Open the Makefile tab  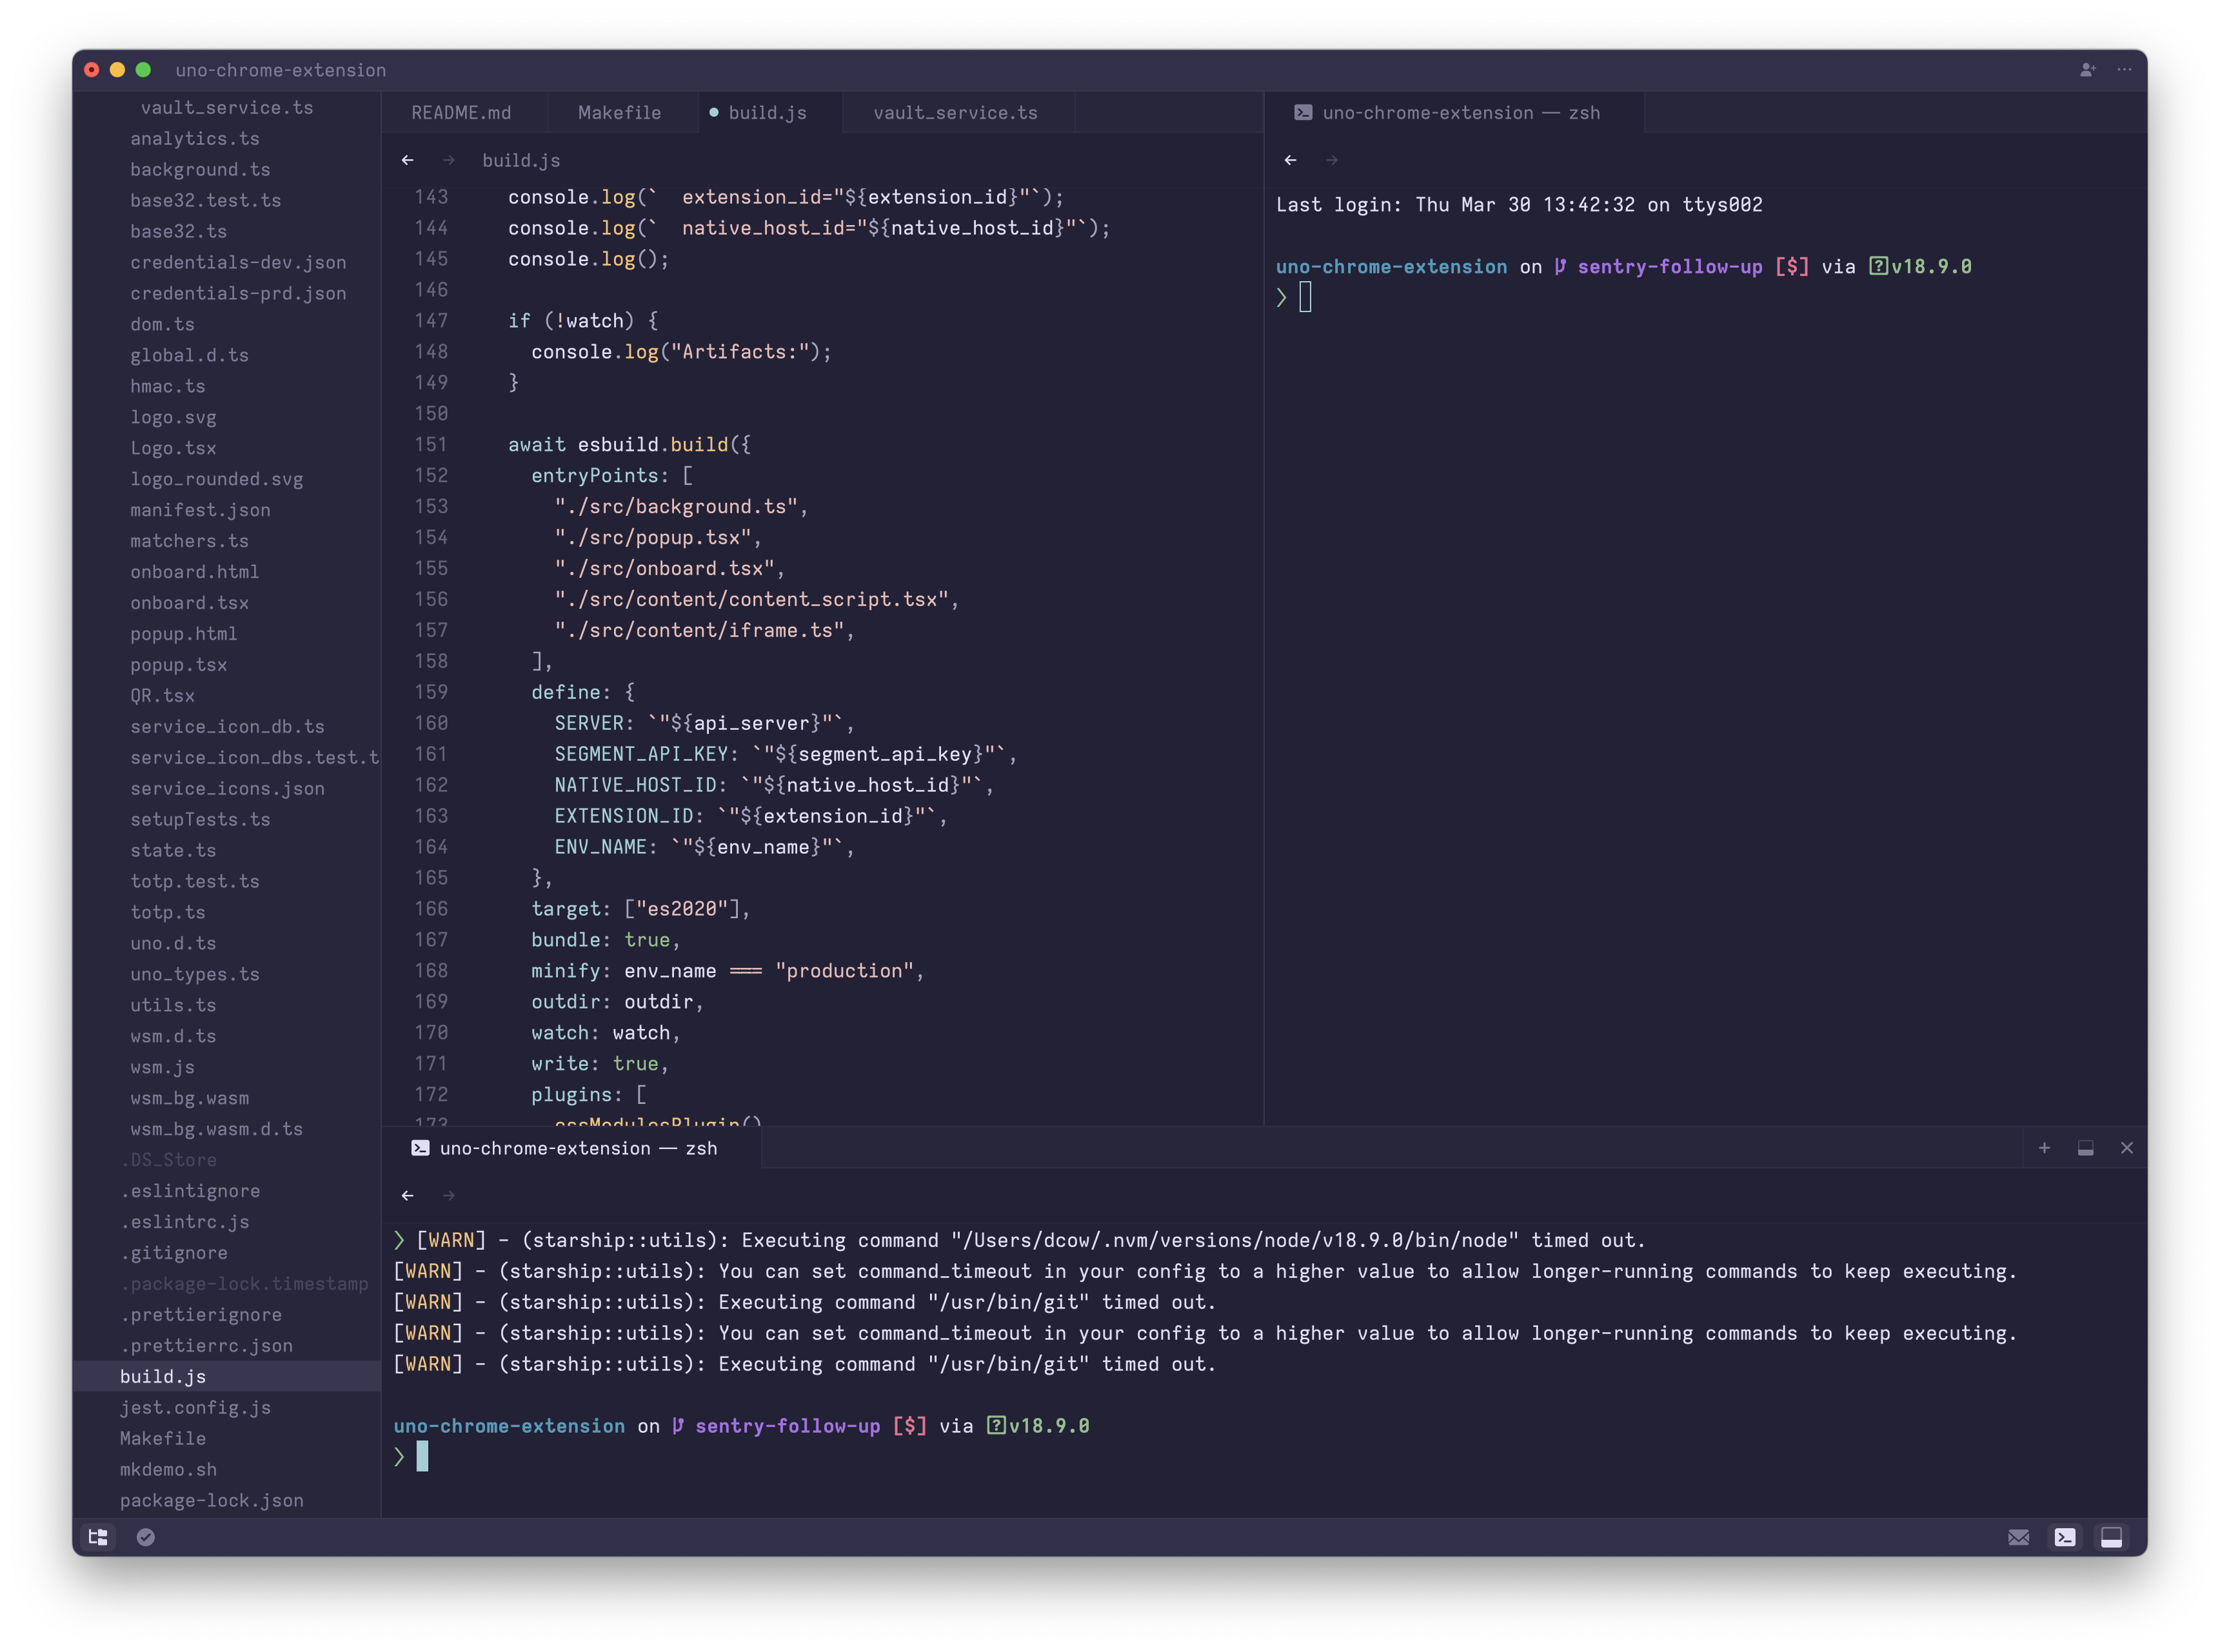click(619, 112)
